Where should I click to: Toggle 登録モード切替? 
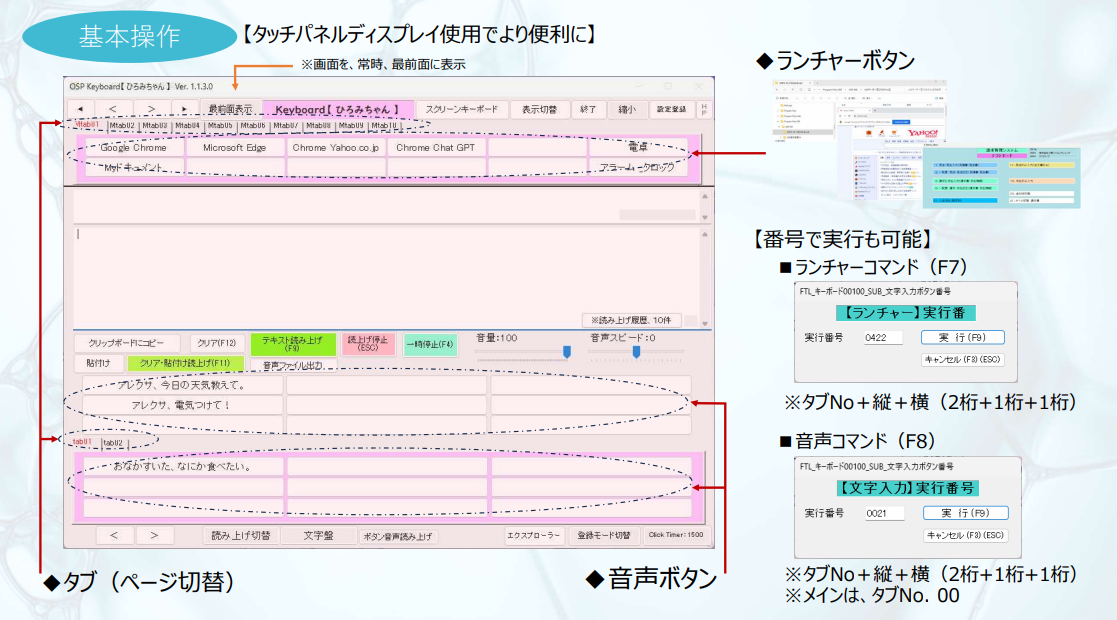[x=603, y=535]
